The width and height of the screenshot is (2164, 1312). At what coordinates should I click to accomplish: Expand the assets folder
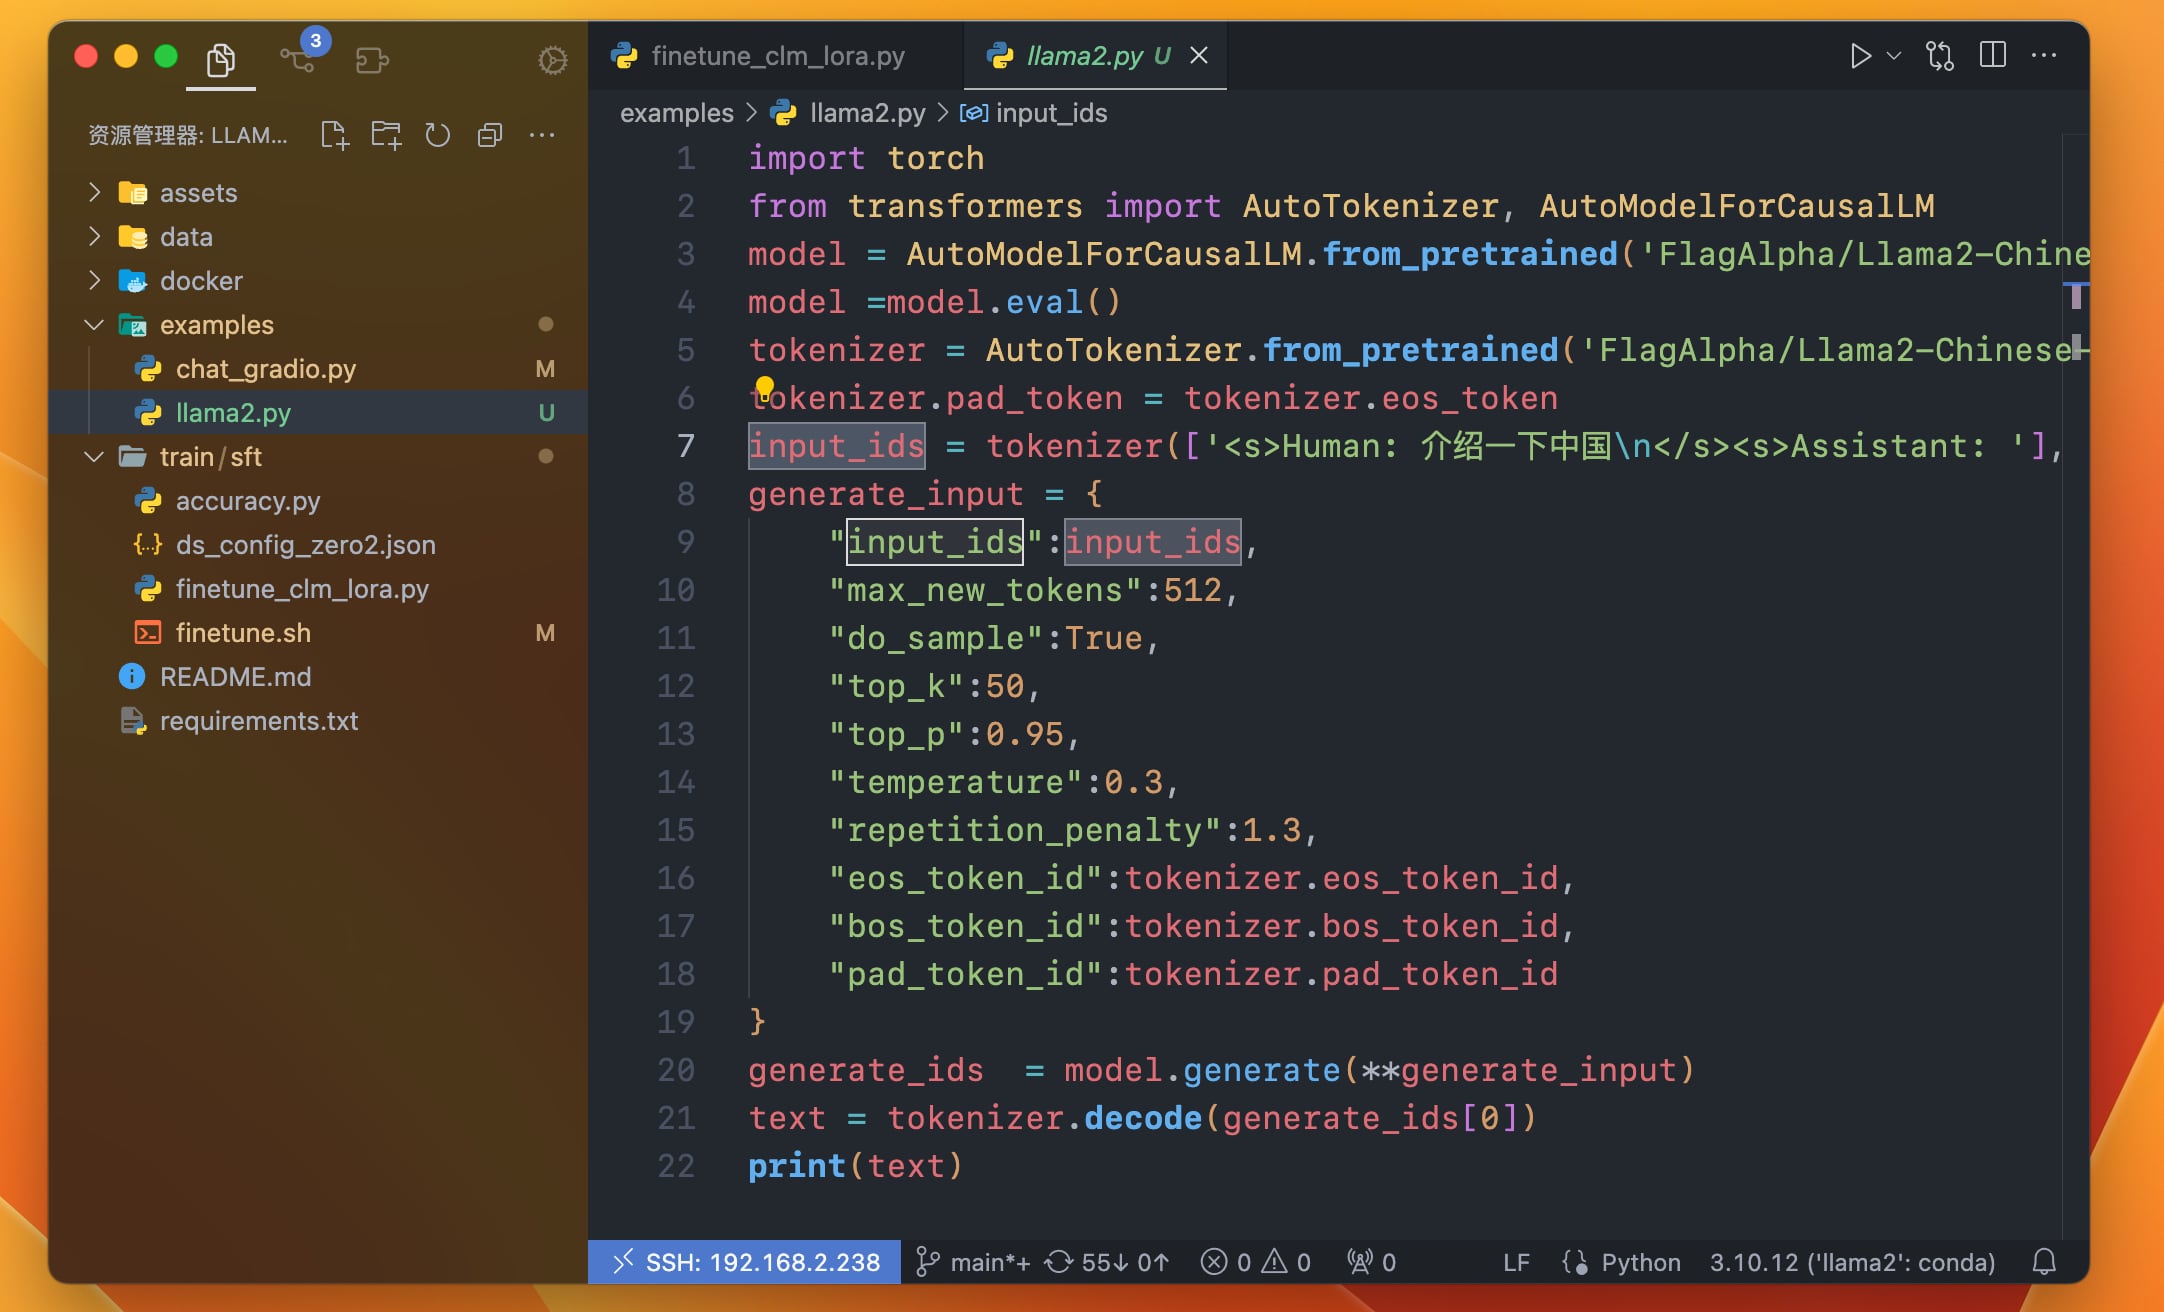pyautogui.click(x=198, y=193)
